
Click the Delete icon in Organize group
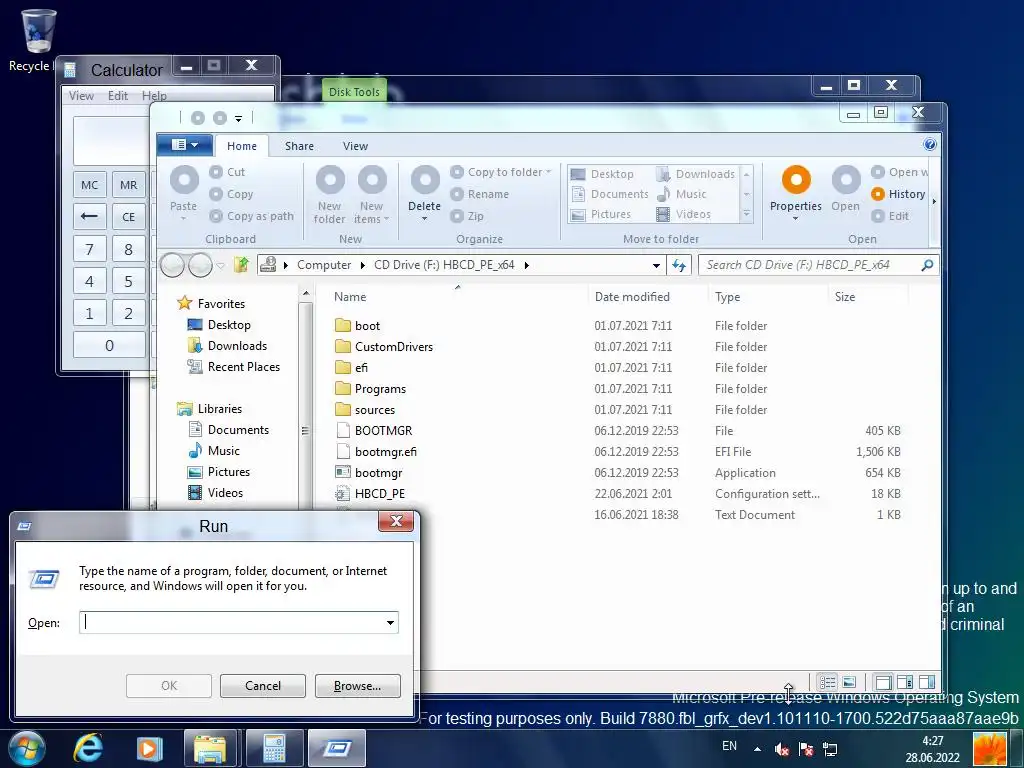(425, 180)
